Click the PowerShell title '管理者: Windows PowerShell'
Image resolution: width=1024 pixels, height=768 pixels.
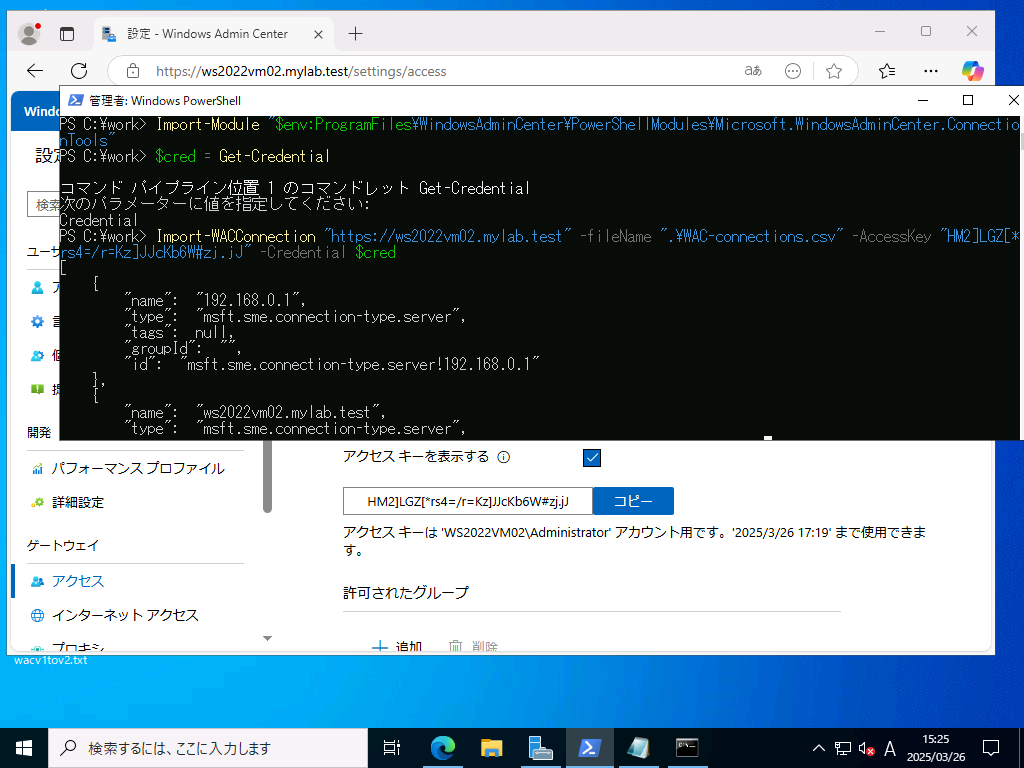(165, 101)
